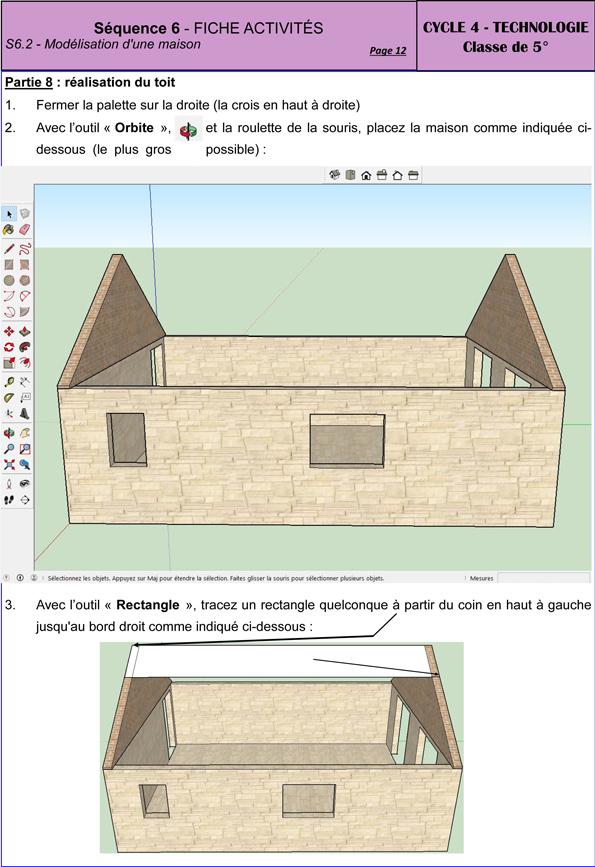Select the Push/Pull tool
The width and height of the screenshot is (595, 867).
click(24, 332)
